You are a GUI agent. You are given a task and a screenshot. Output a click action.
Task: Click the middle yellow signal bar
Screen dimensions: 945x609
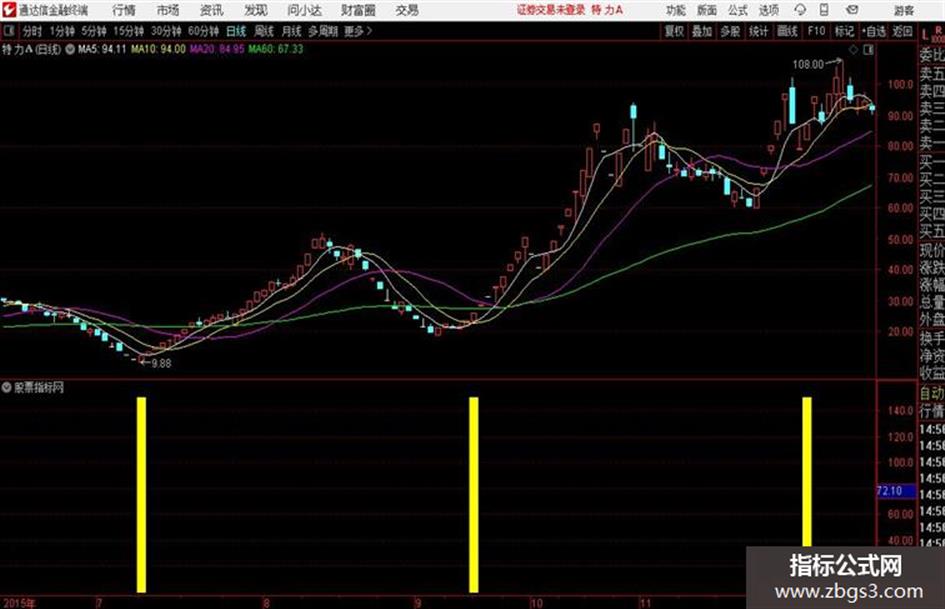[474, 494]
